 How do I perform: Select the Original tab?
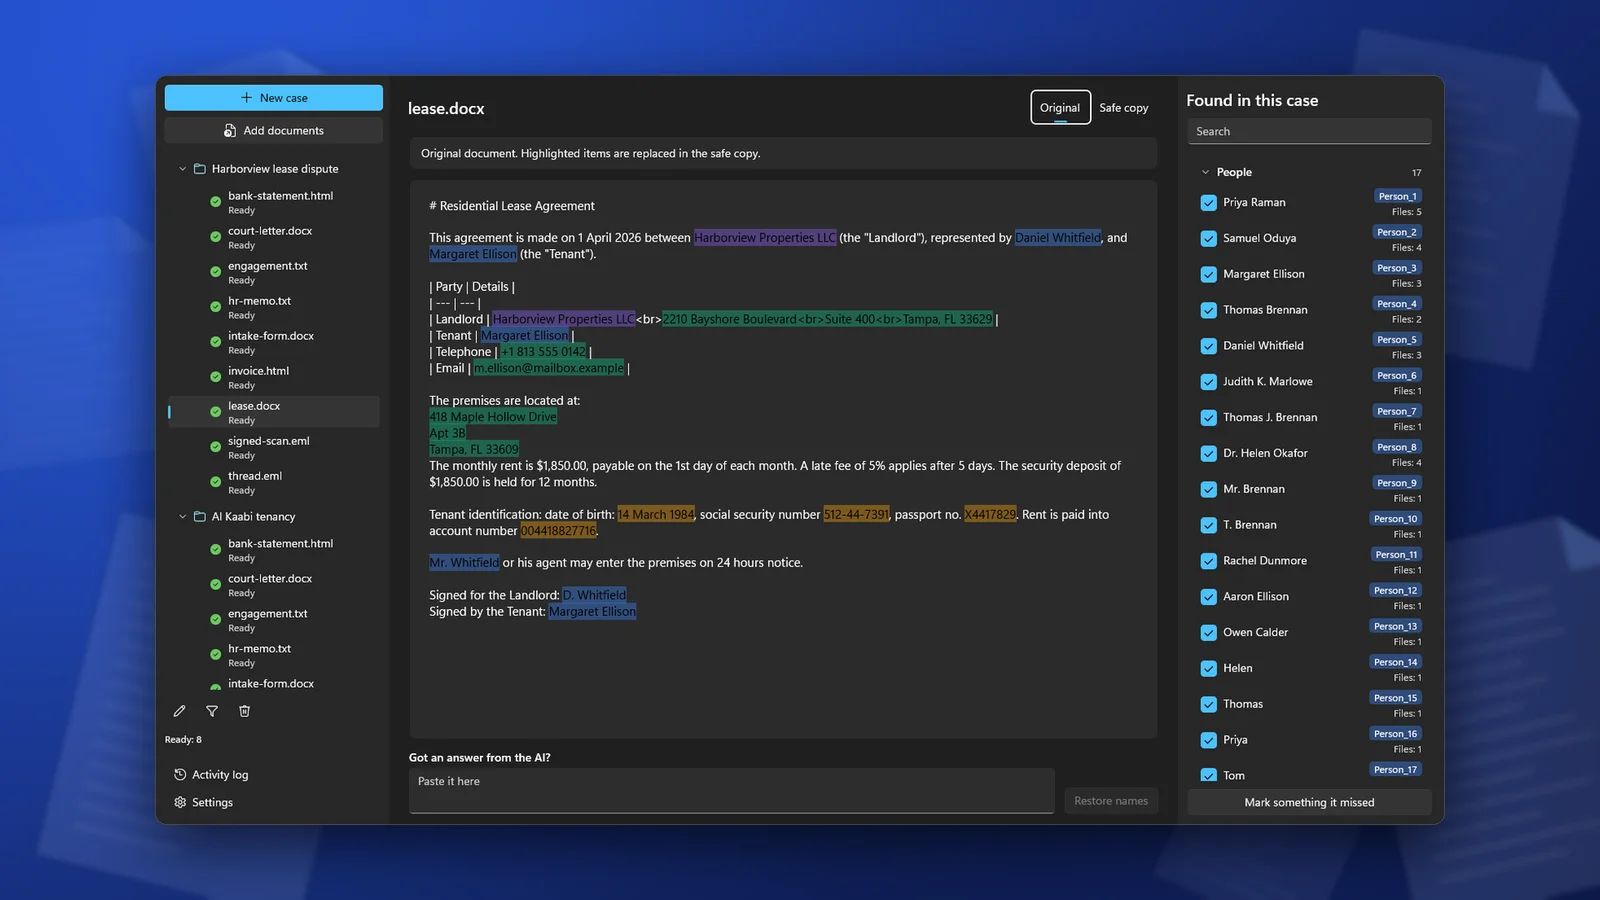coord(1060,108)
